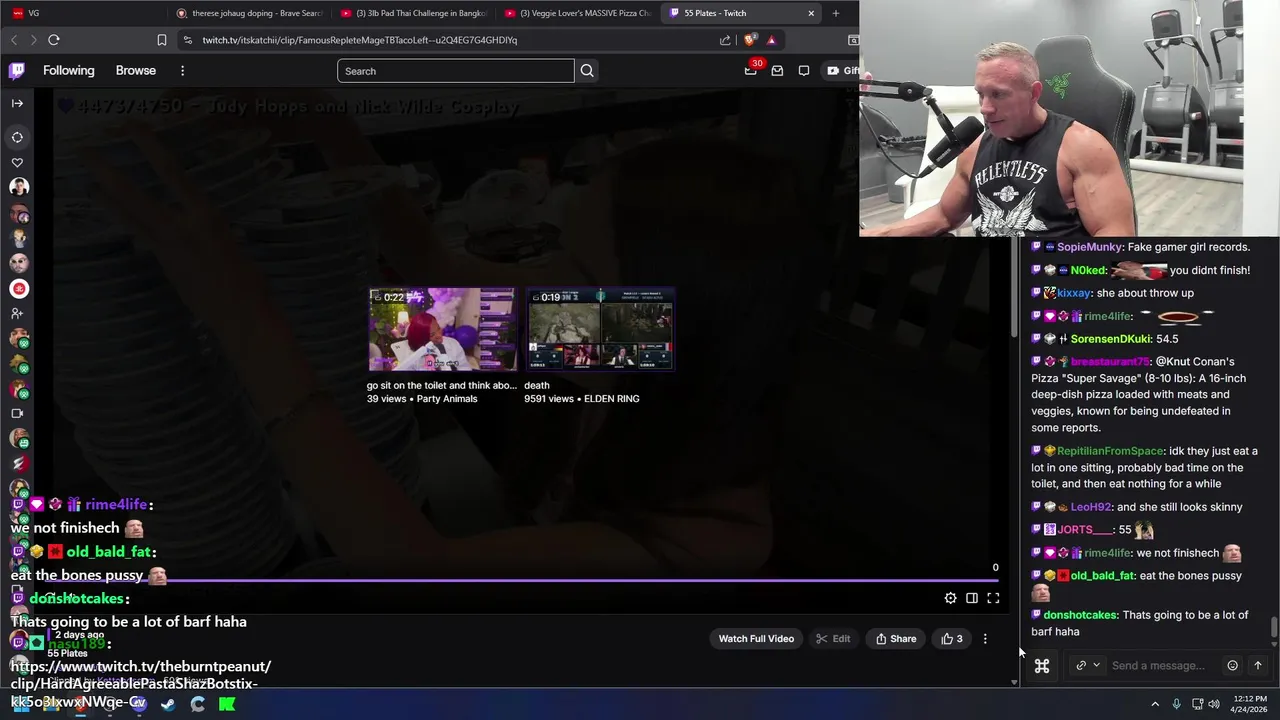The height and width of the screenshot is (720, 1280).
Task: Type in the Send a message field
Action: 1160,666
